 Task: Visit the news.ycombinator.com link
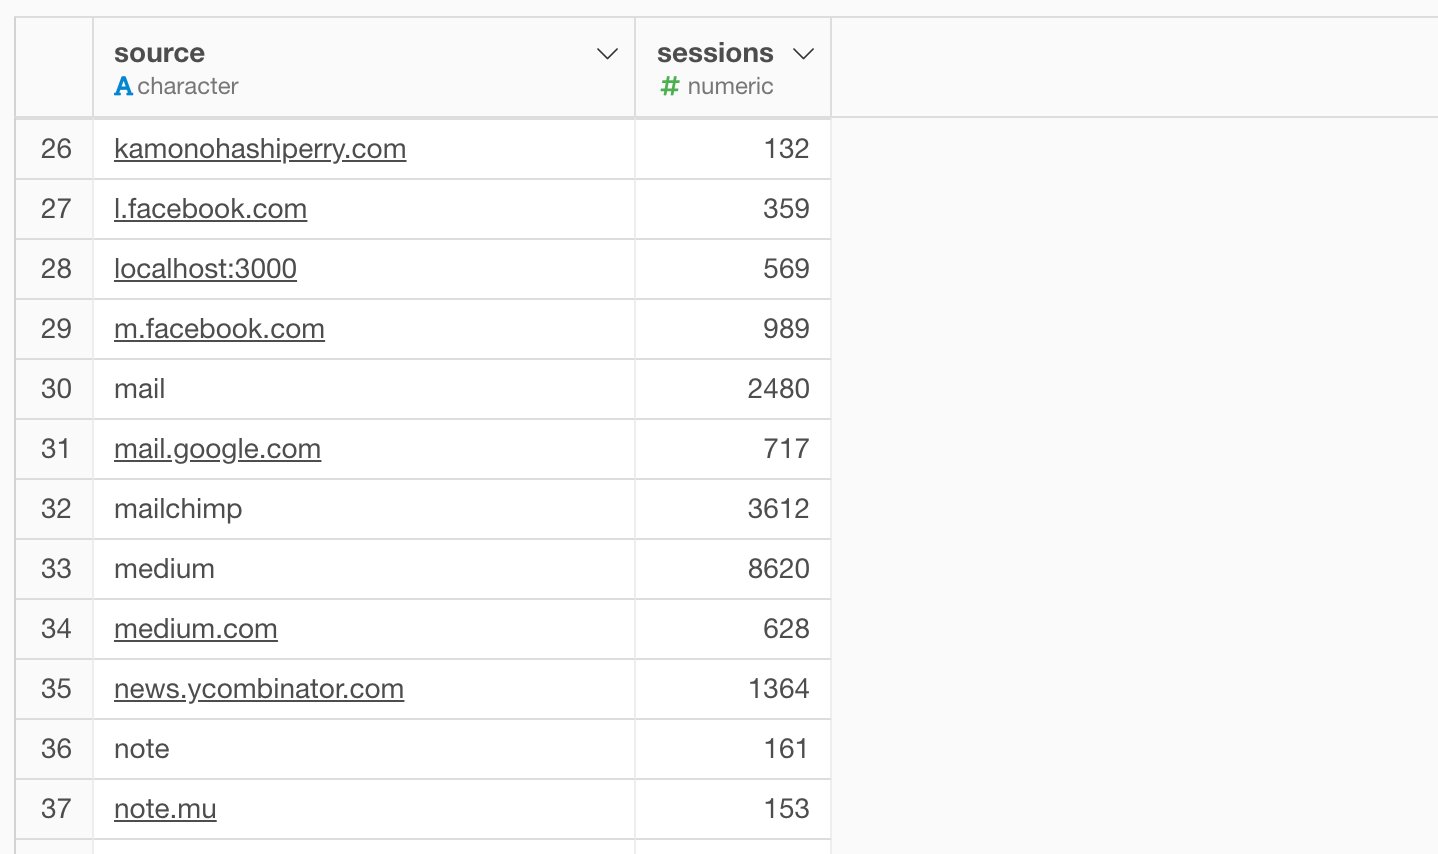[x=259, y=689]
